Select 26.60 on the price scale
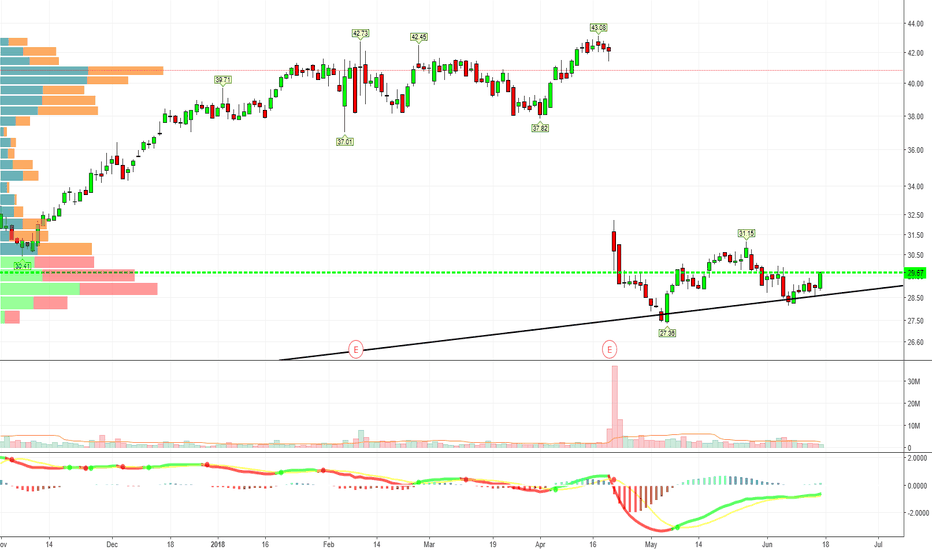This screenshot has width=932, height=550. 915,342
